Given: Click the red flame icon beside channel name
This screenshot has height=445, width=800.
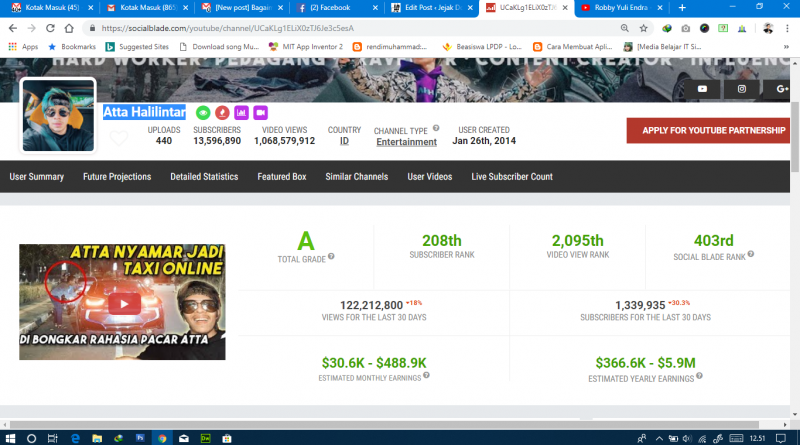Looking at the screenshot, I should click(222, 113).
